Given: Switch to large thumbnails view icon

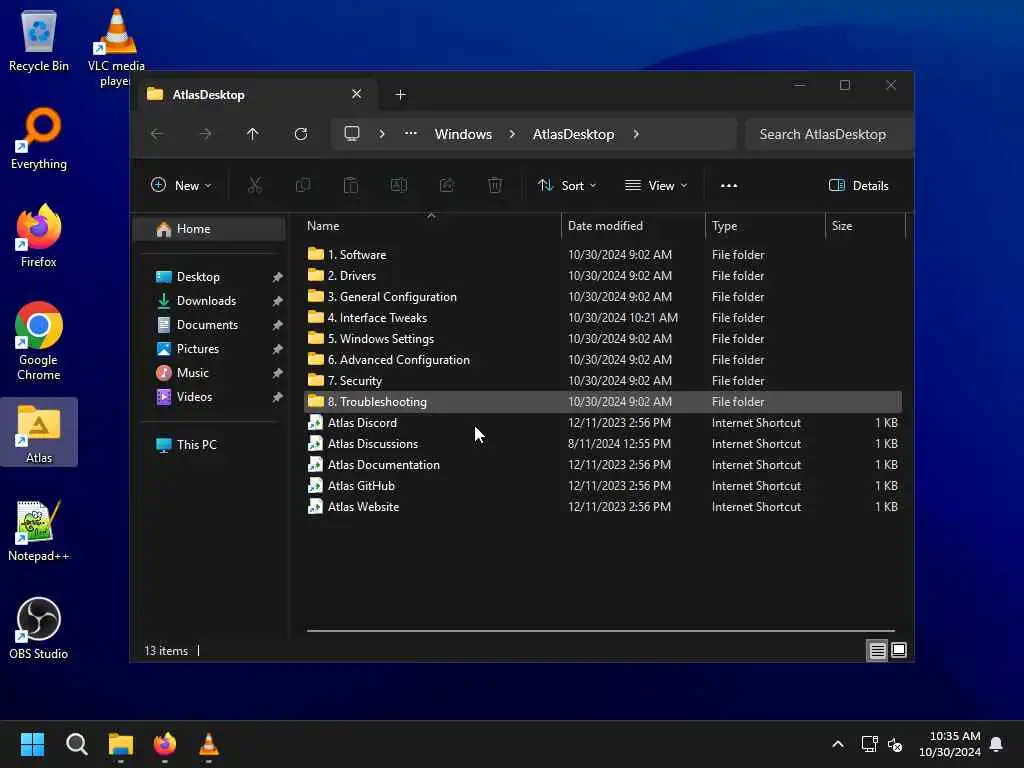Looking at the screenshot, I should (899, 650).
